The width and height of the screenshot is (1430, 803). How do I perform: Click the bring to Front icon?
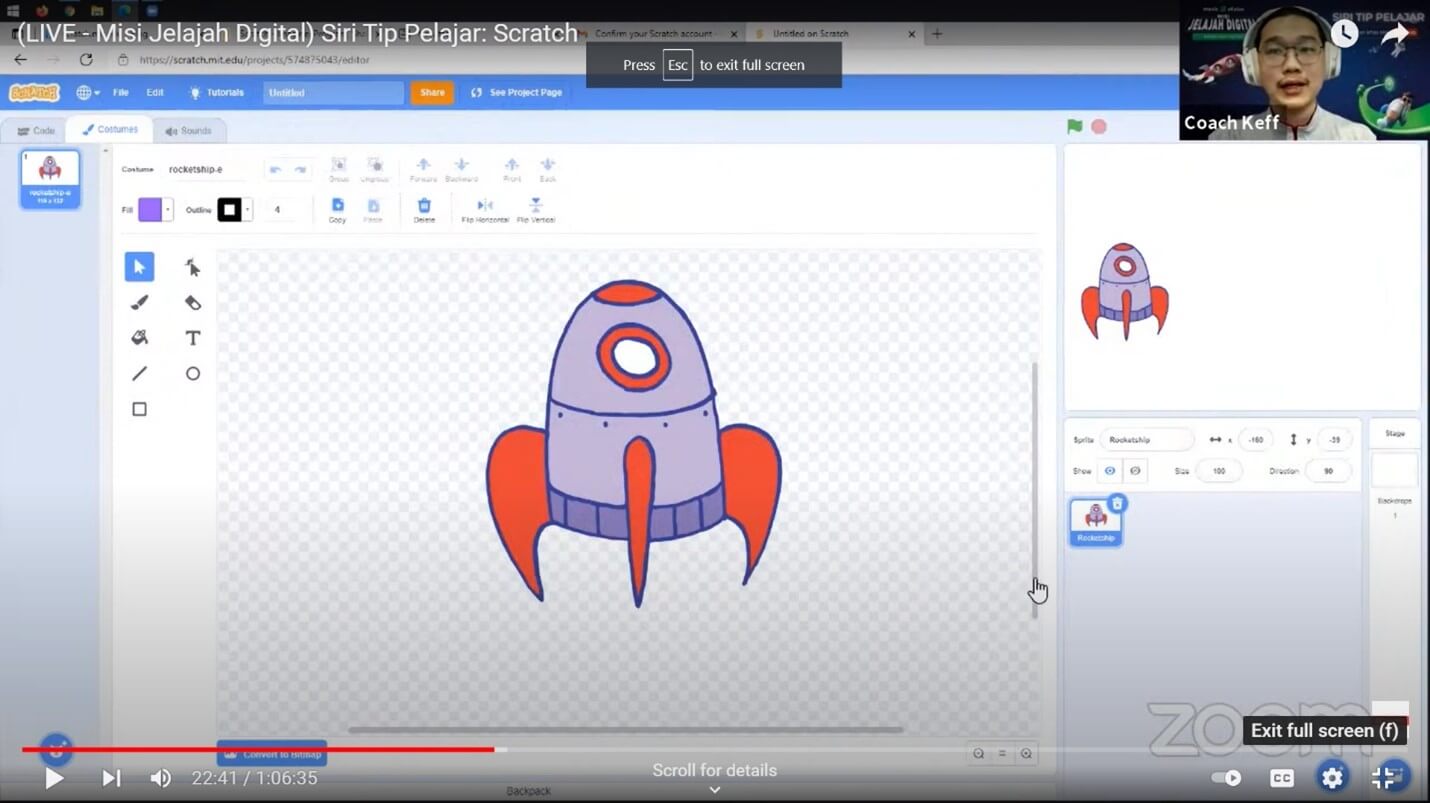click(x=512, y=168)
